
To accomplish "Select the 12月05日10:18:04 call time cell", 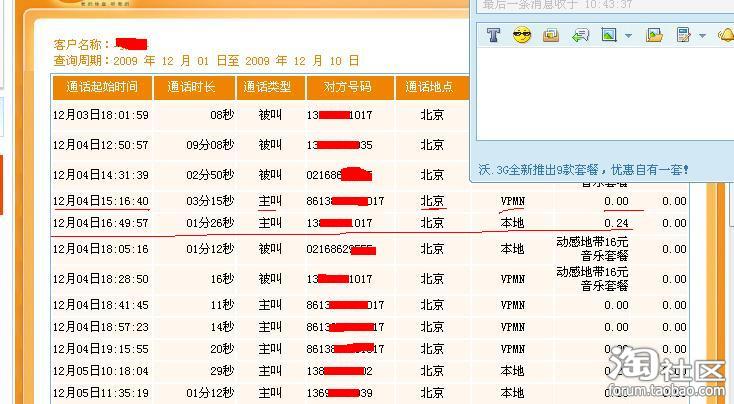I will (x=101, y=371).
